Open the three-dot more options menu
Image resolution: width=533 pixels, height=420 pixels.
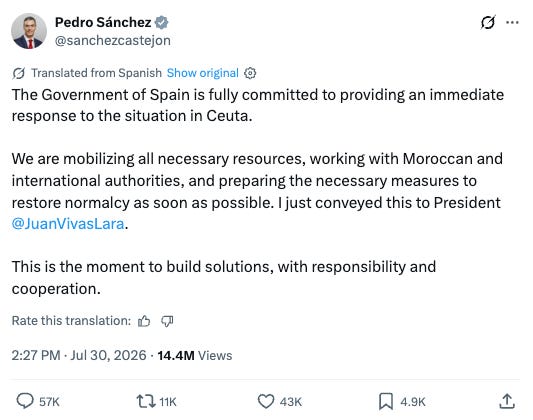[512, 23]
